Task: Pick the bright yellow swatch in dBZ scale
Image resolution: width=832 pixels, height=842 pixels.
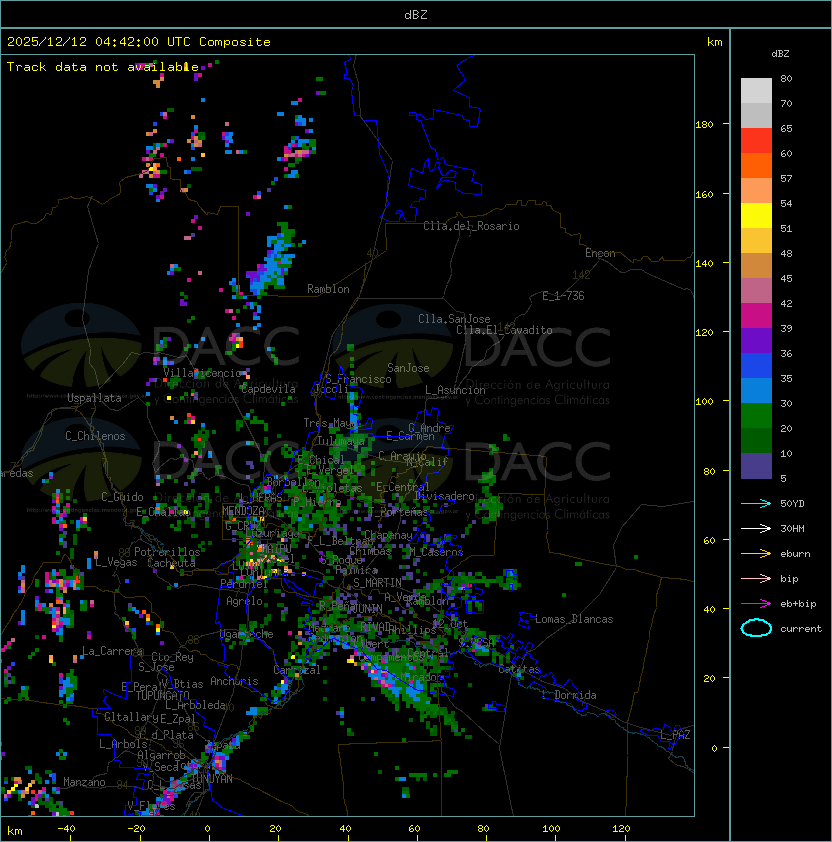Action: (x=756, y=215)
